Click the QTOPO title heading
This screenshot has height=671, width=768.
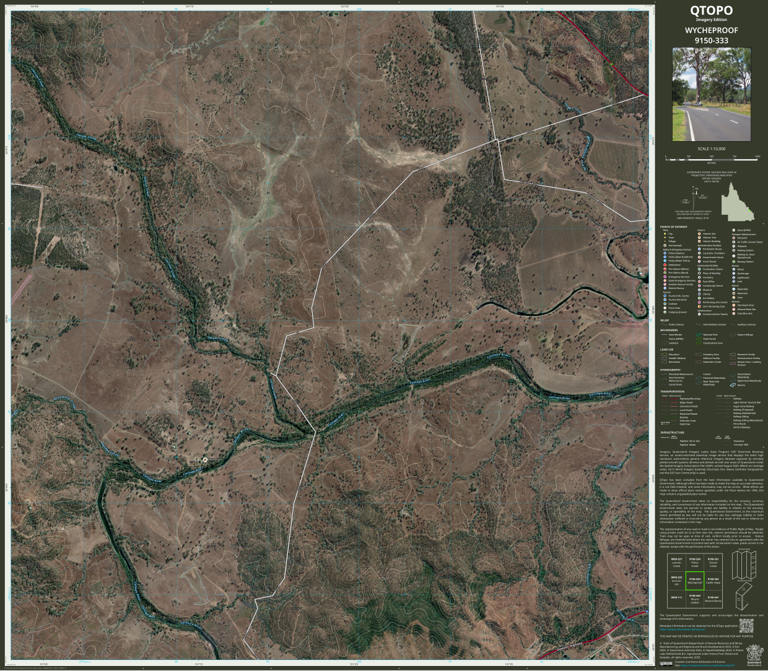coord(711,10)
